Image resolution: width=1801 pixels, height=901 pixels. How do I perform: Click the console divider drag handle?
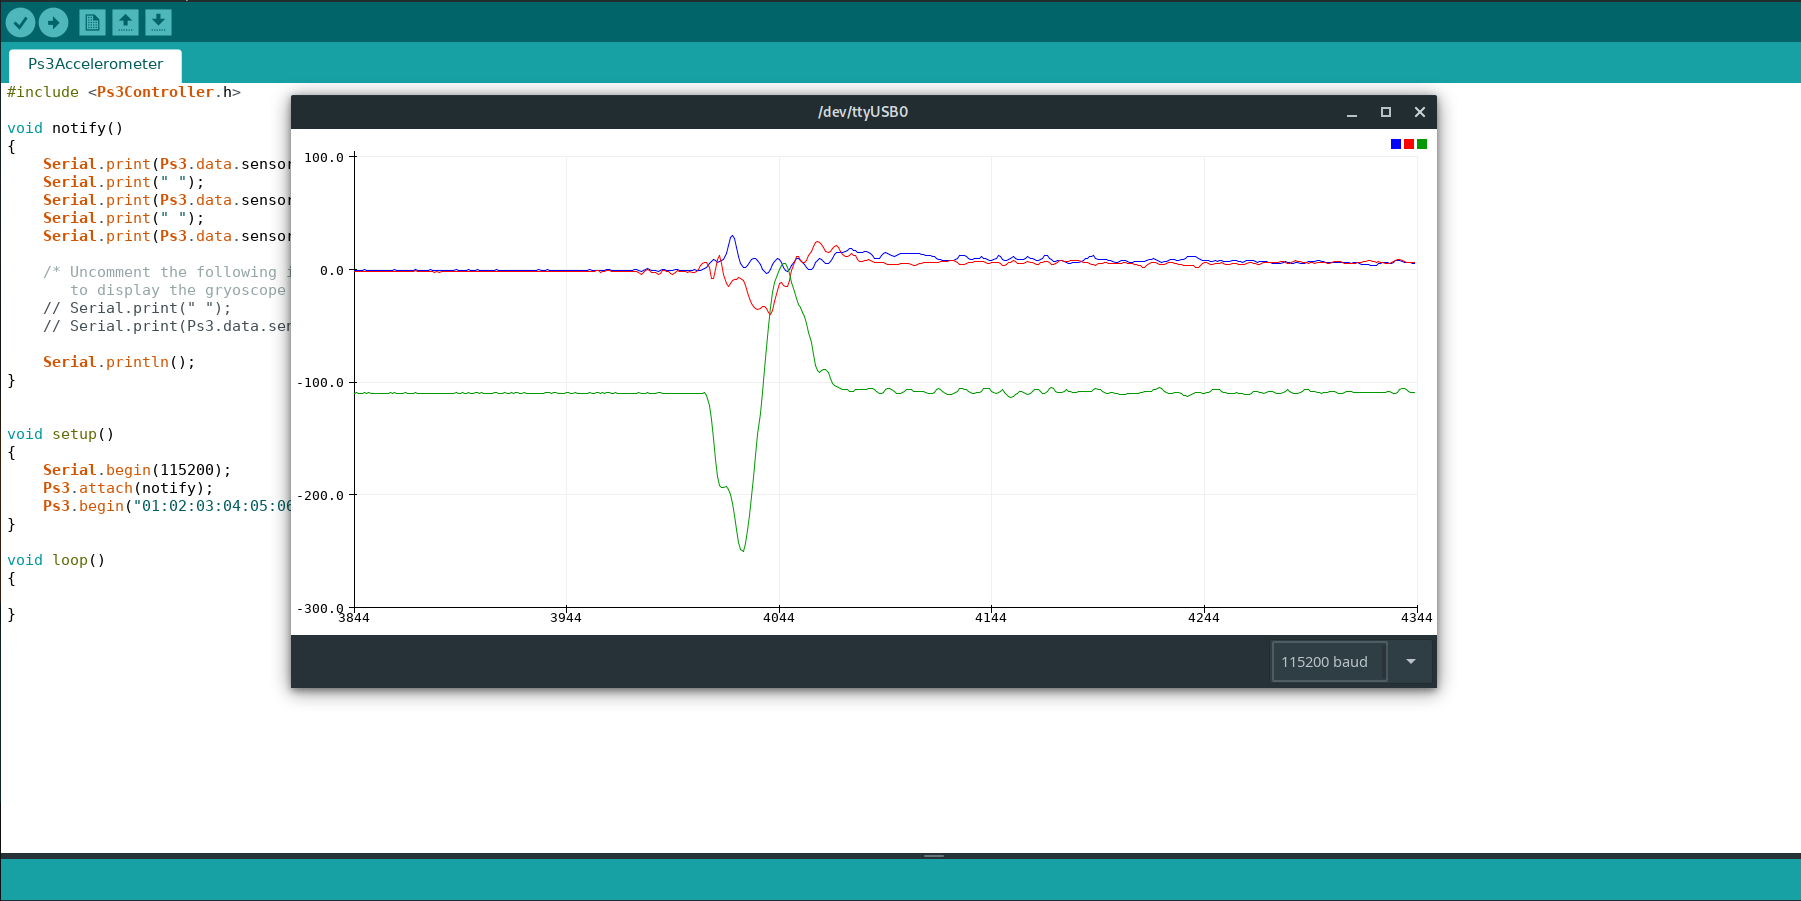934,856
